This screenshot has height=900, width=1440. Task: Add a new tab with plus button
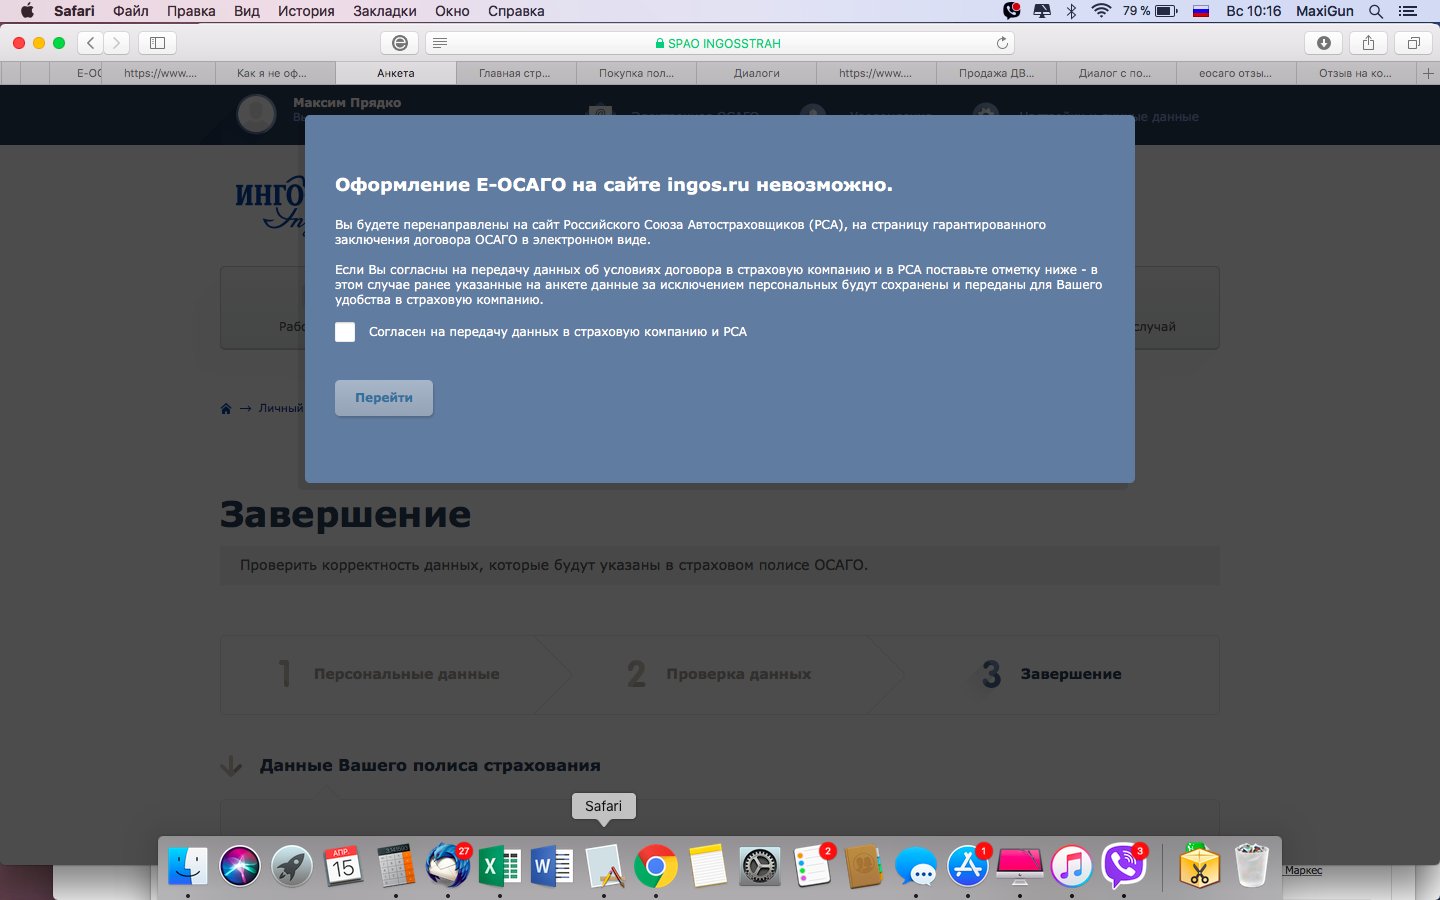pos(1428,73)
